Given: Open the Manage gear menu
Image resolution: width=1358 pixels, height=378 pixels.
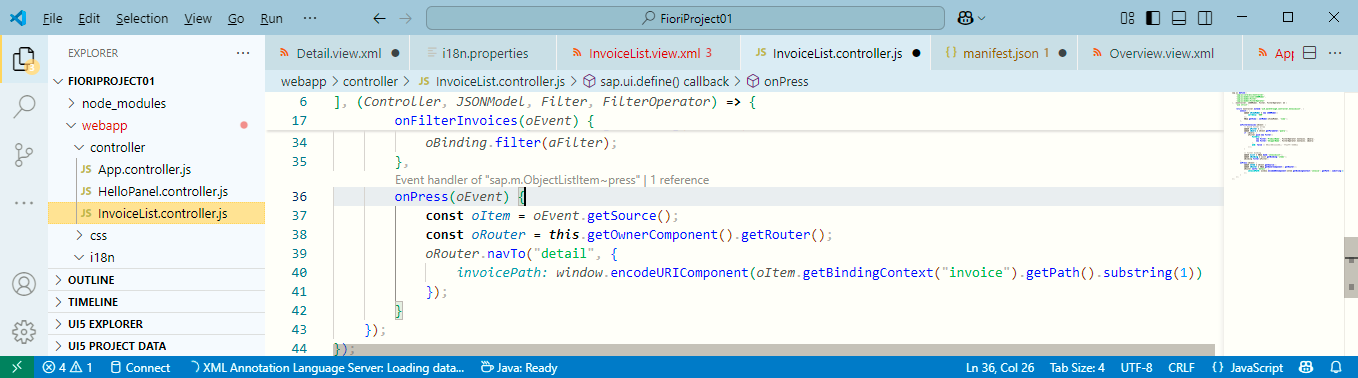Looking at the screenshot, I should (x=24, y=331).
